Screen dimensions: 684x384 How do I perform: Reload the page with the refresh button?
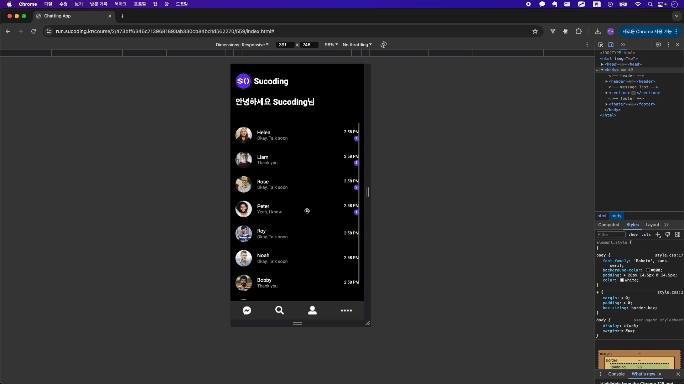click(x=33, y=31)
